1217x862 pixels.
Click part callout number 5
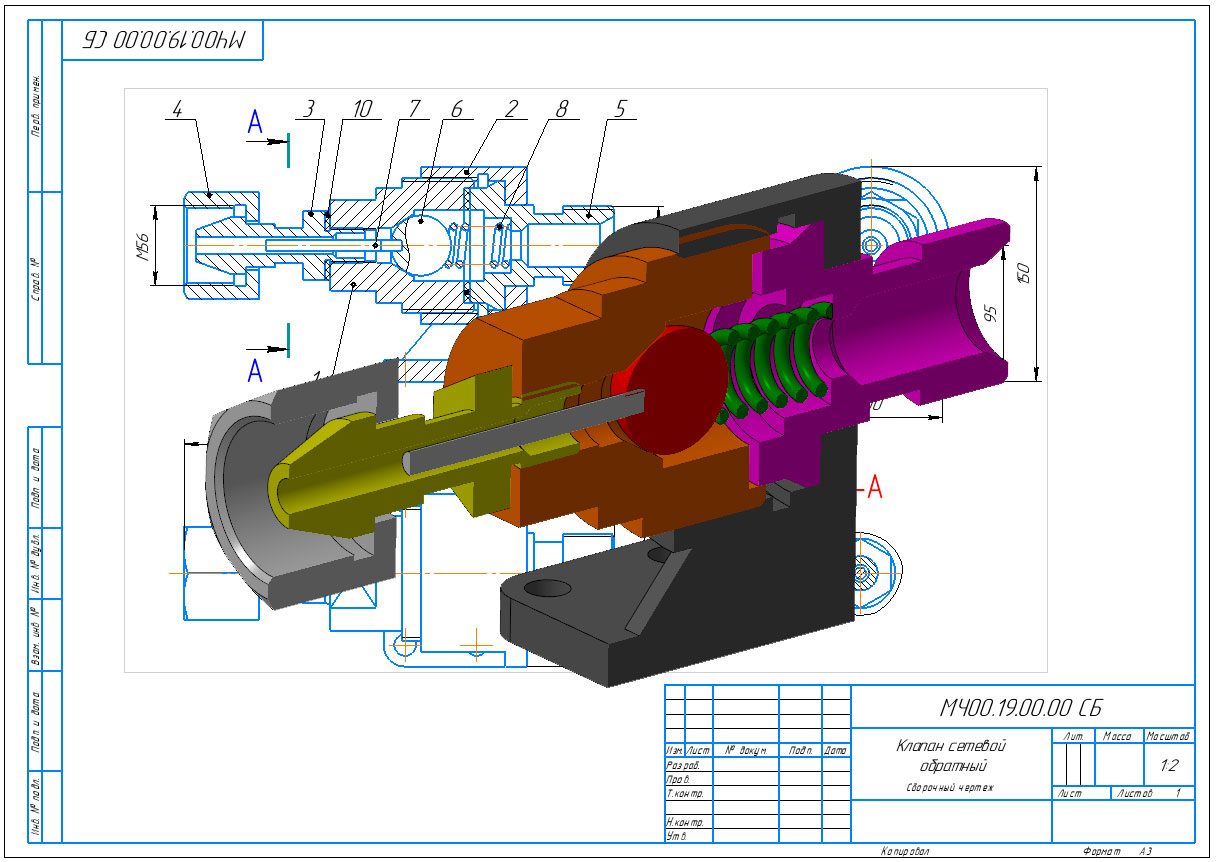coord(620,110)
